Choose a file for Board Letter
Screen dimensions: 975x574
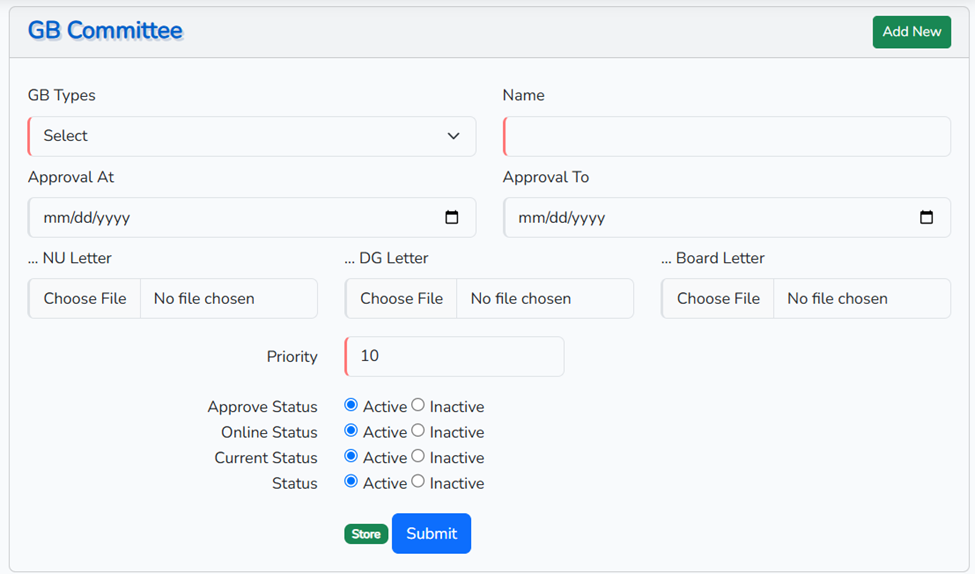718,299
